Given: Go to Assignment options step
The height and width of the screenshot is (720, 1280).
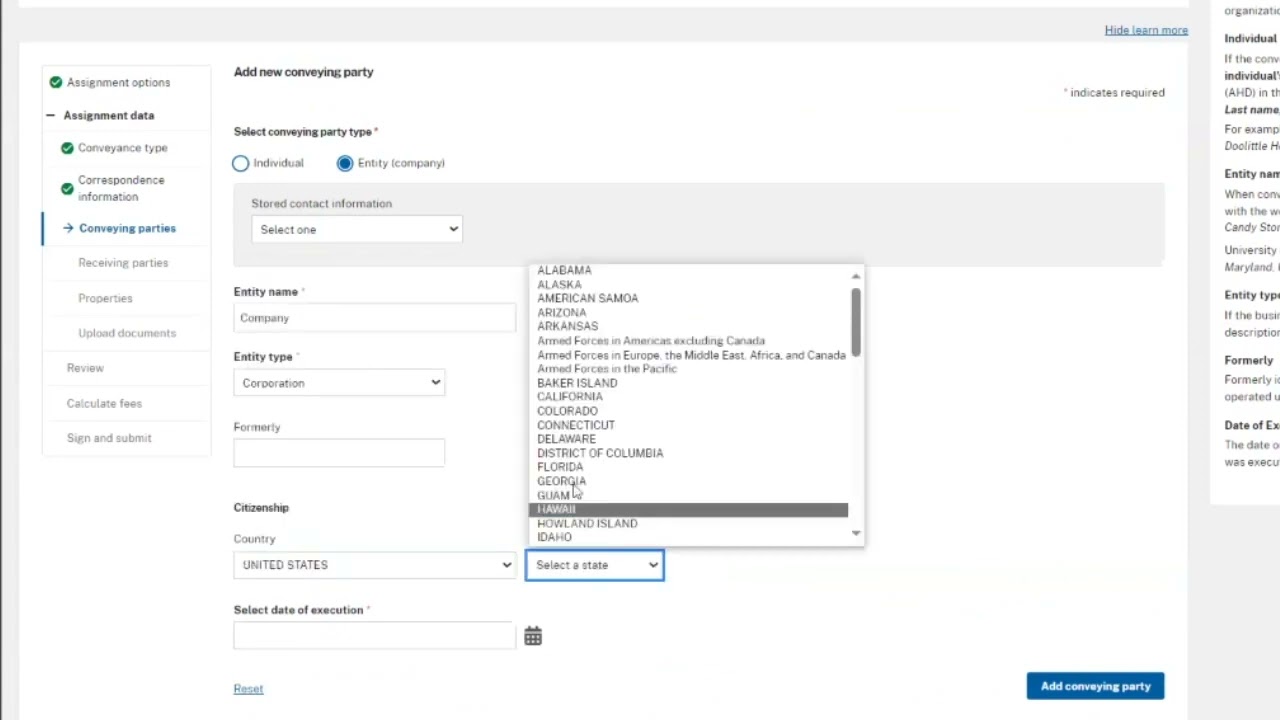Looking at the screenshot, I should pyautogui.click(x=118, y=82).
